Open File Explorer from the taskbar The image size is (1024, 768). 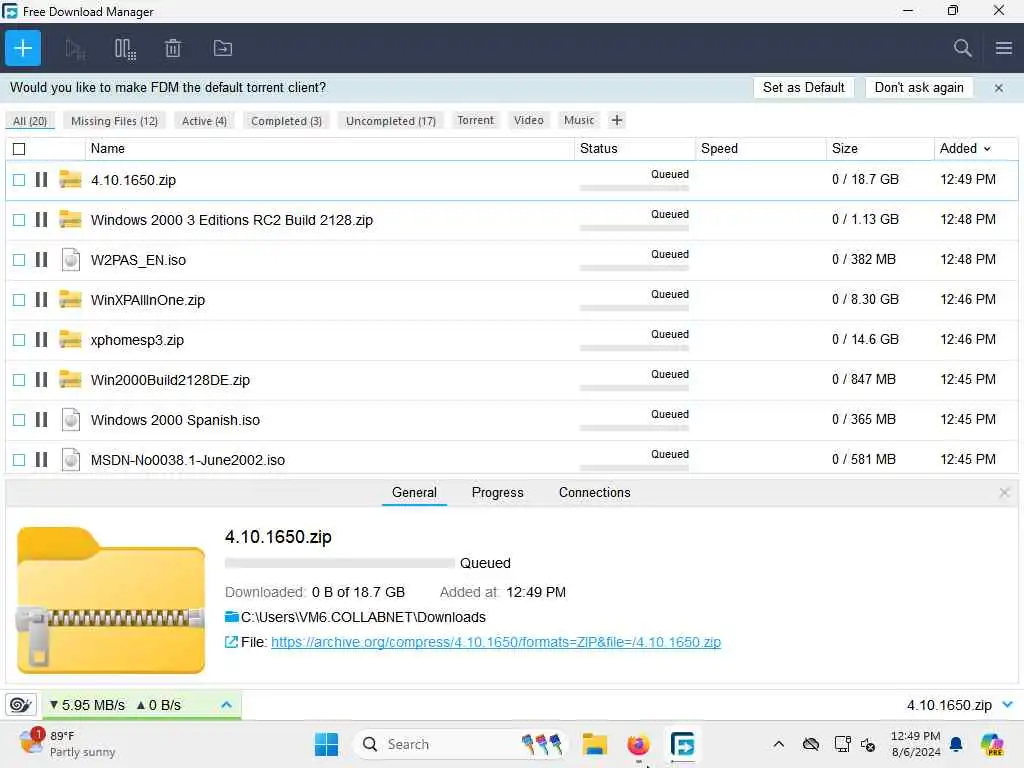(594, 744)
